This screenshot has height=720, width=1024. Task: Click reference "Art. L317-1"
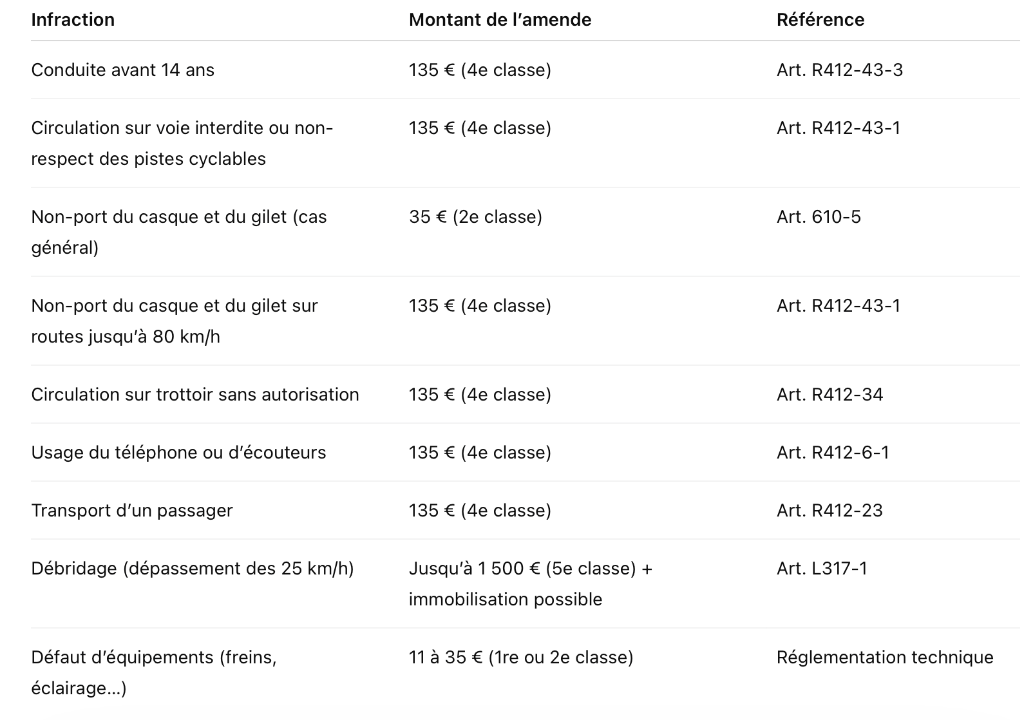coord(822,569)
